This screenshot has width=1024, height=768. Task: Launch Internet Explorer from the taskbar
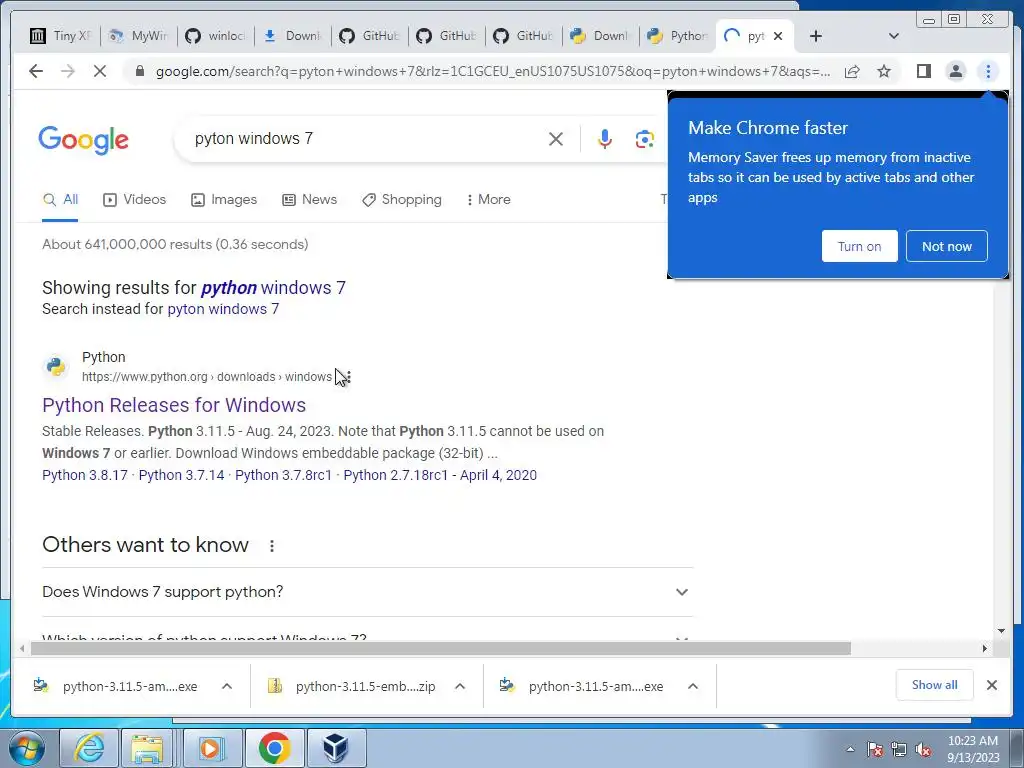(89, 748)
